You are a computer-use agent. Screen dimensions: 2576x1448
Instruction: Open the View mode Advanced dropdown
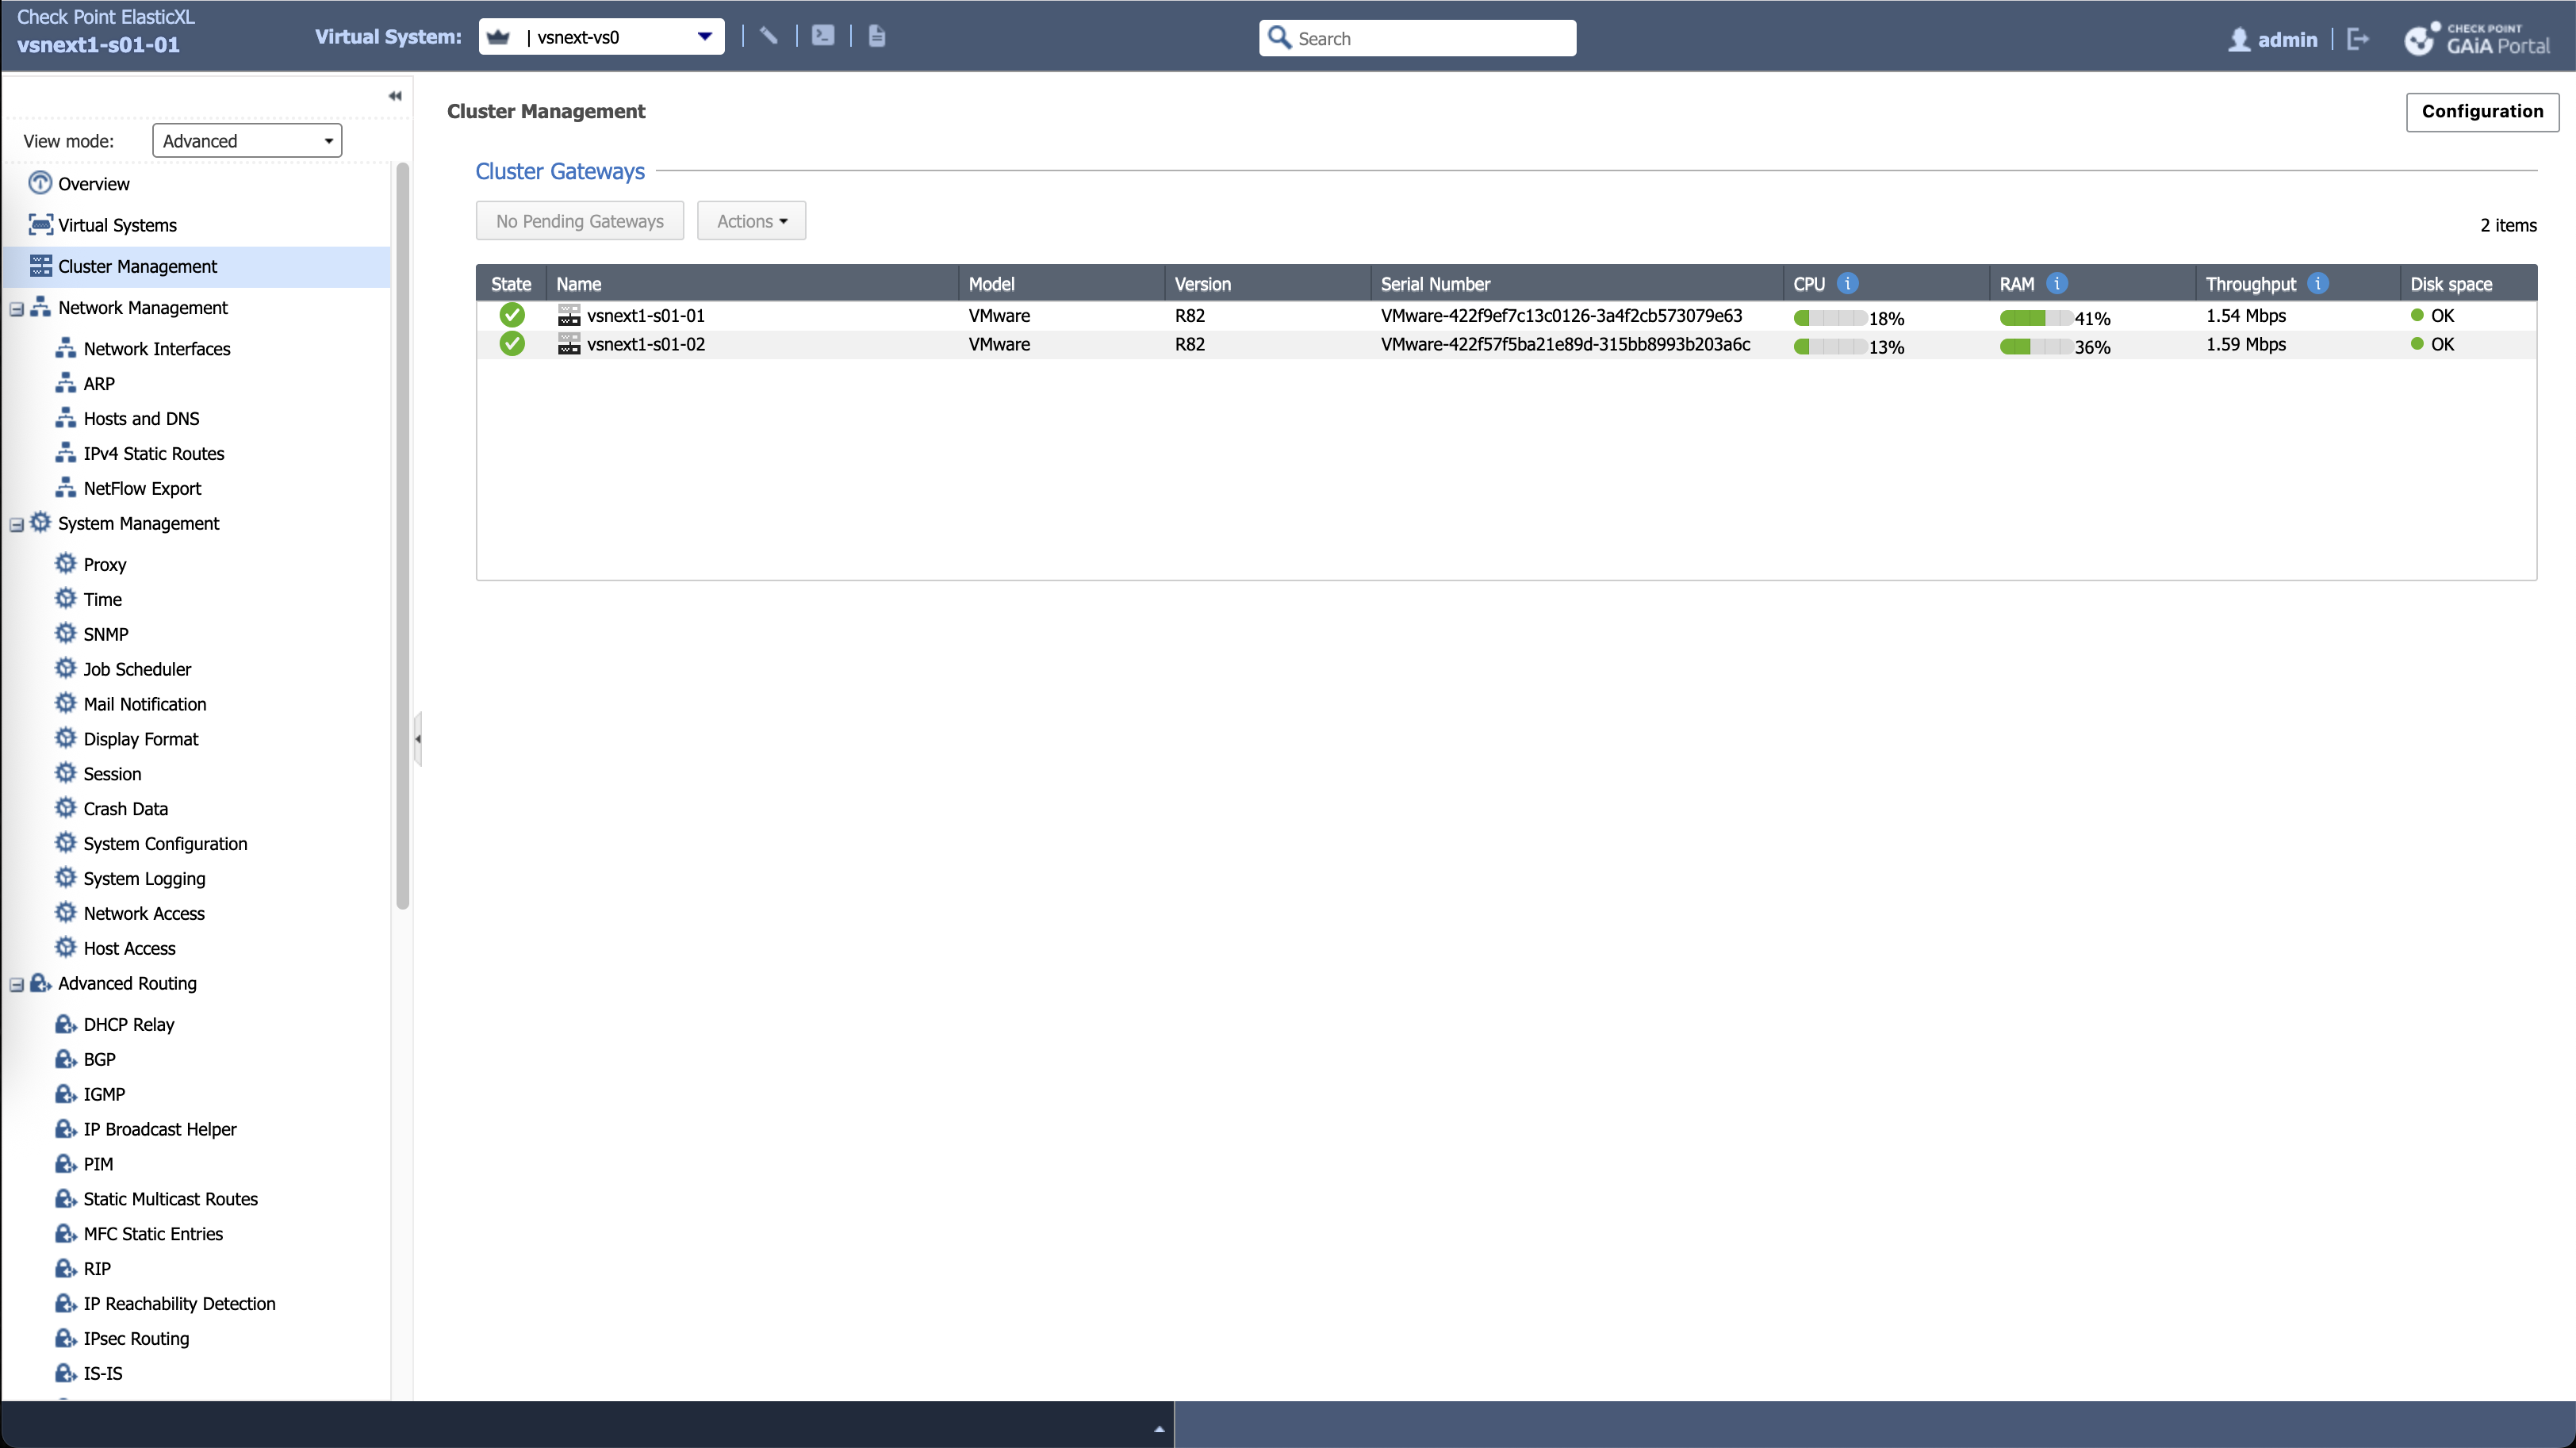[246, 141]
